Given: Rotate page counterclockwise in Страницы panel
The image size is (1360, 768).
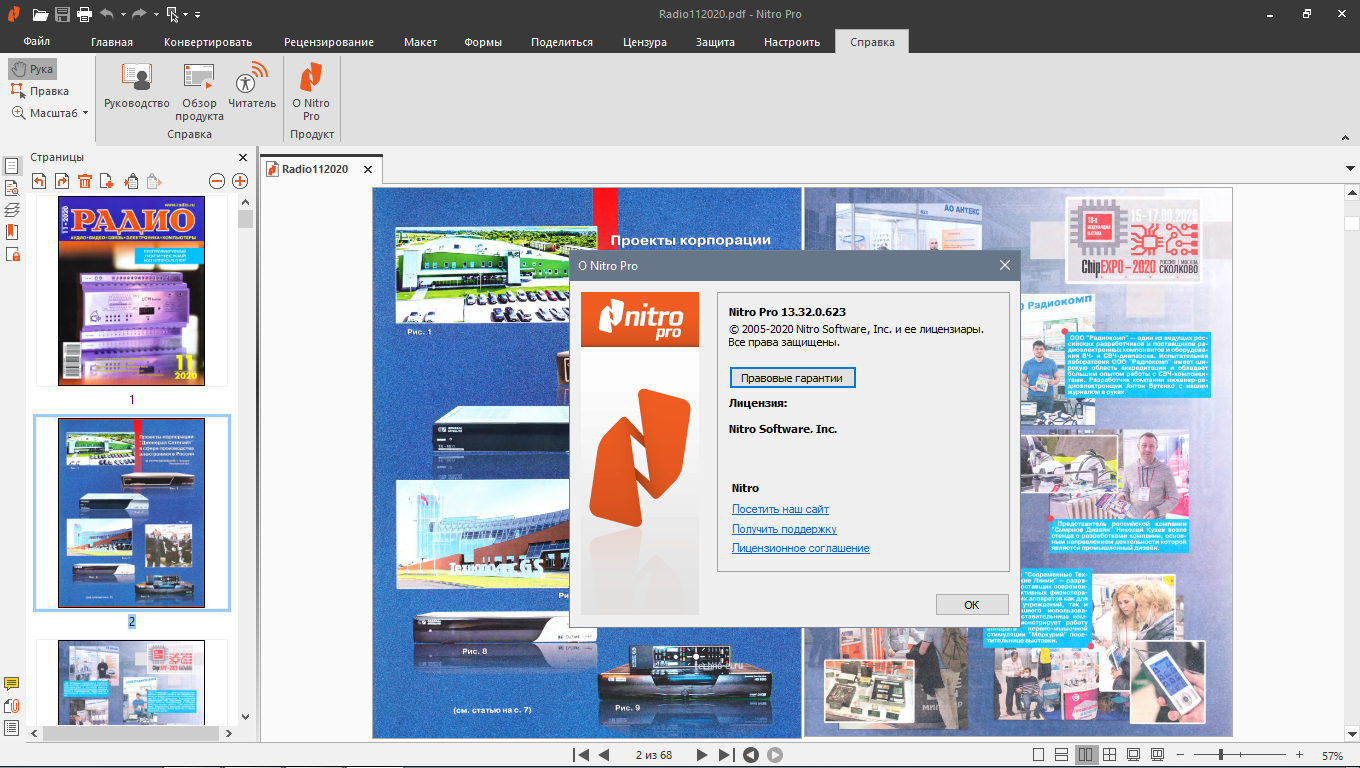Looking at the screenshot, I should point(39,181).
